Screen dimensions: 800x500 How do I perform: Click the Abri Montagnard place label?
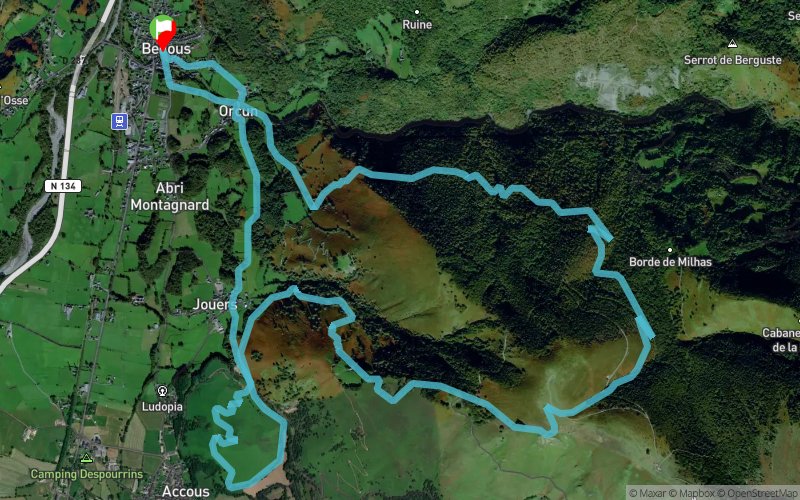click(170, 196)
